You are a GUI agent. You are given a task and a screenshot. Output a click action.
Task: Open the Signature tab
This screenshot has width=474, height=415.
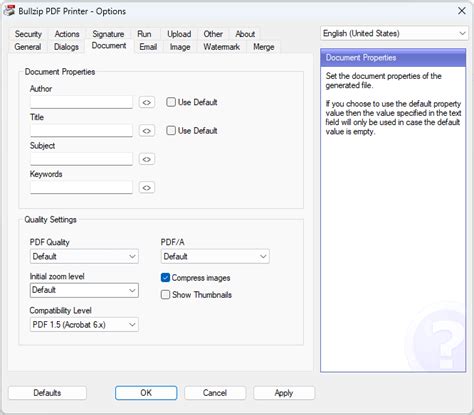point(108,34)
